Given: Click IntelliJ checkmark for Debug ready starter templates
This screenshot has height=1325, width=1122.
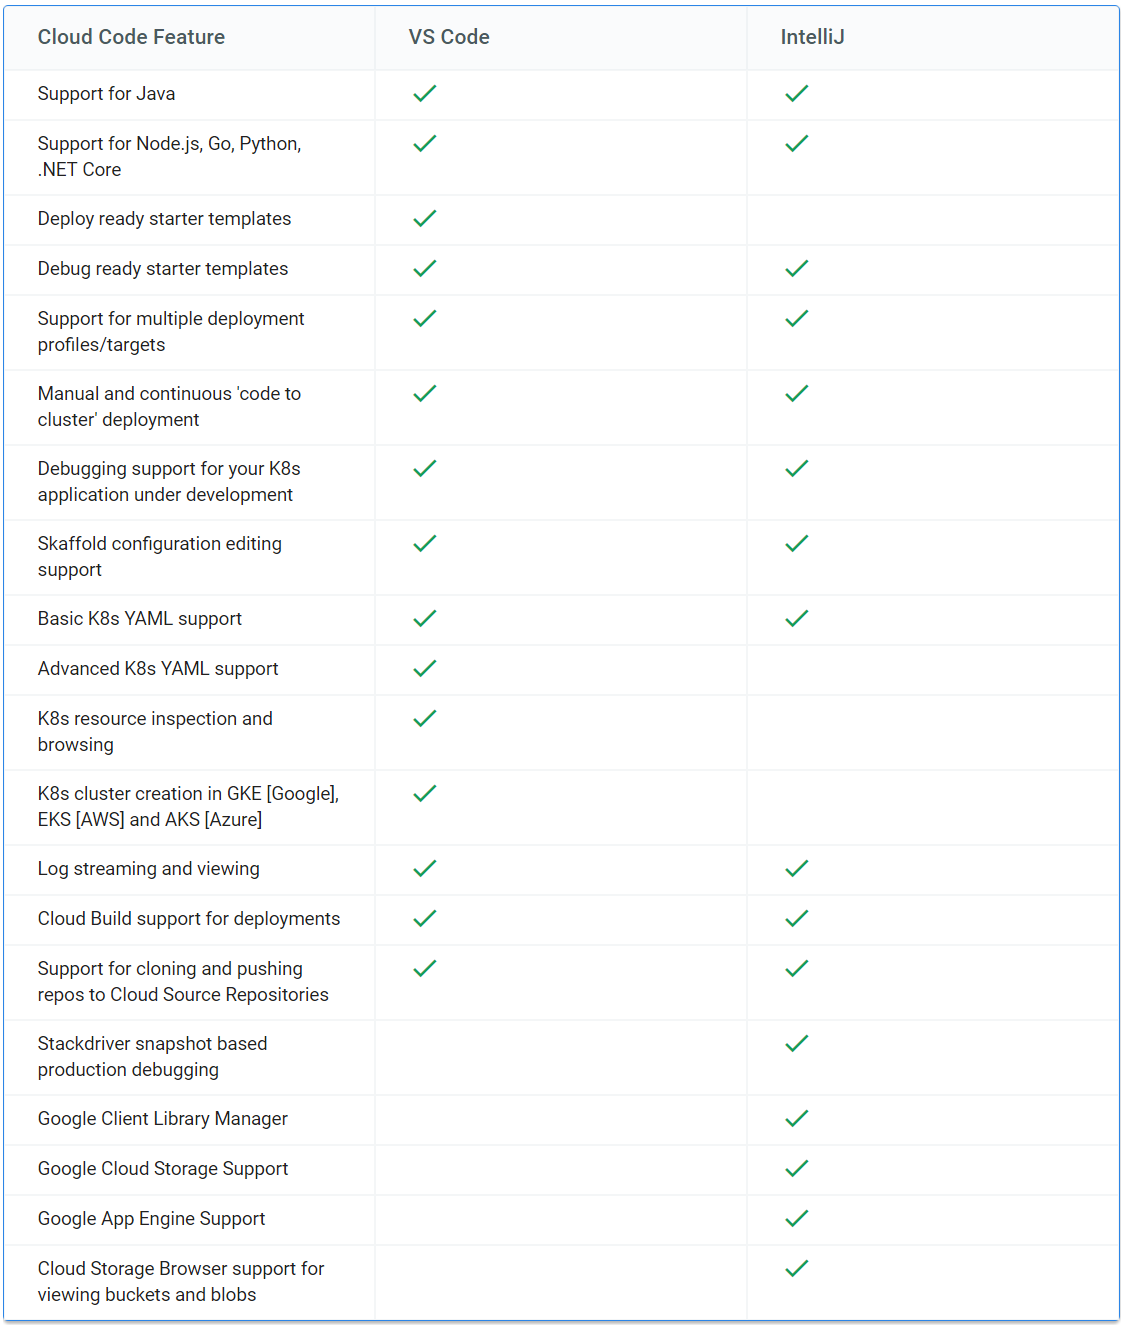Looking at the screenshot, I should tap(797, 269).
